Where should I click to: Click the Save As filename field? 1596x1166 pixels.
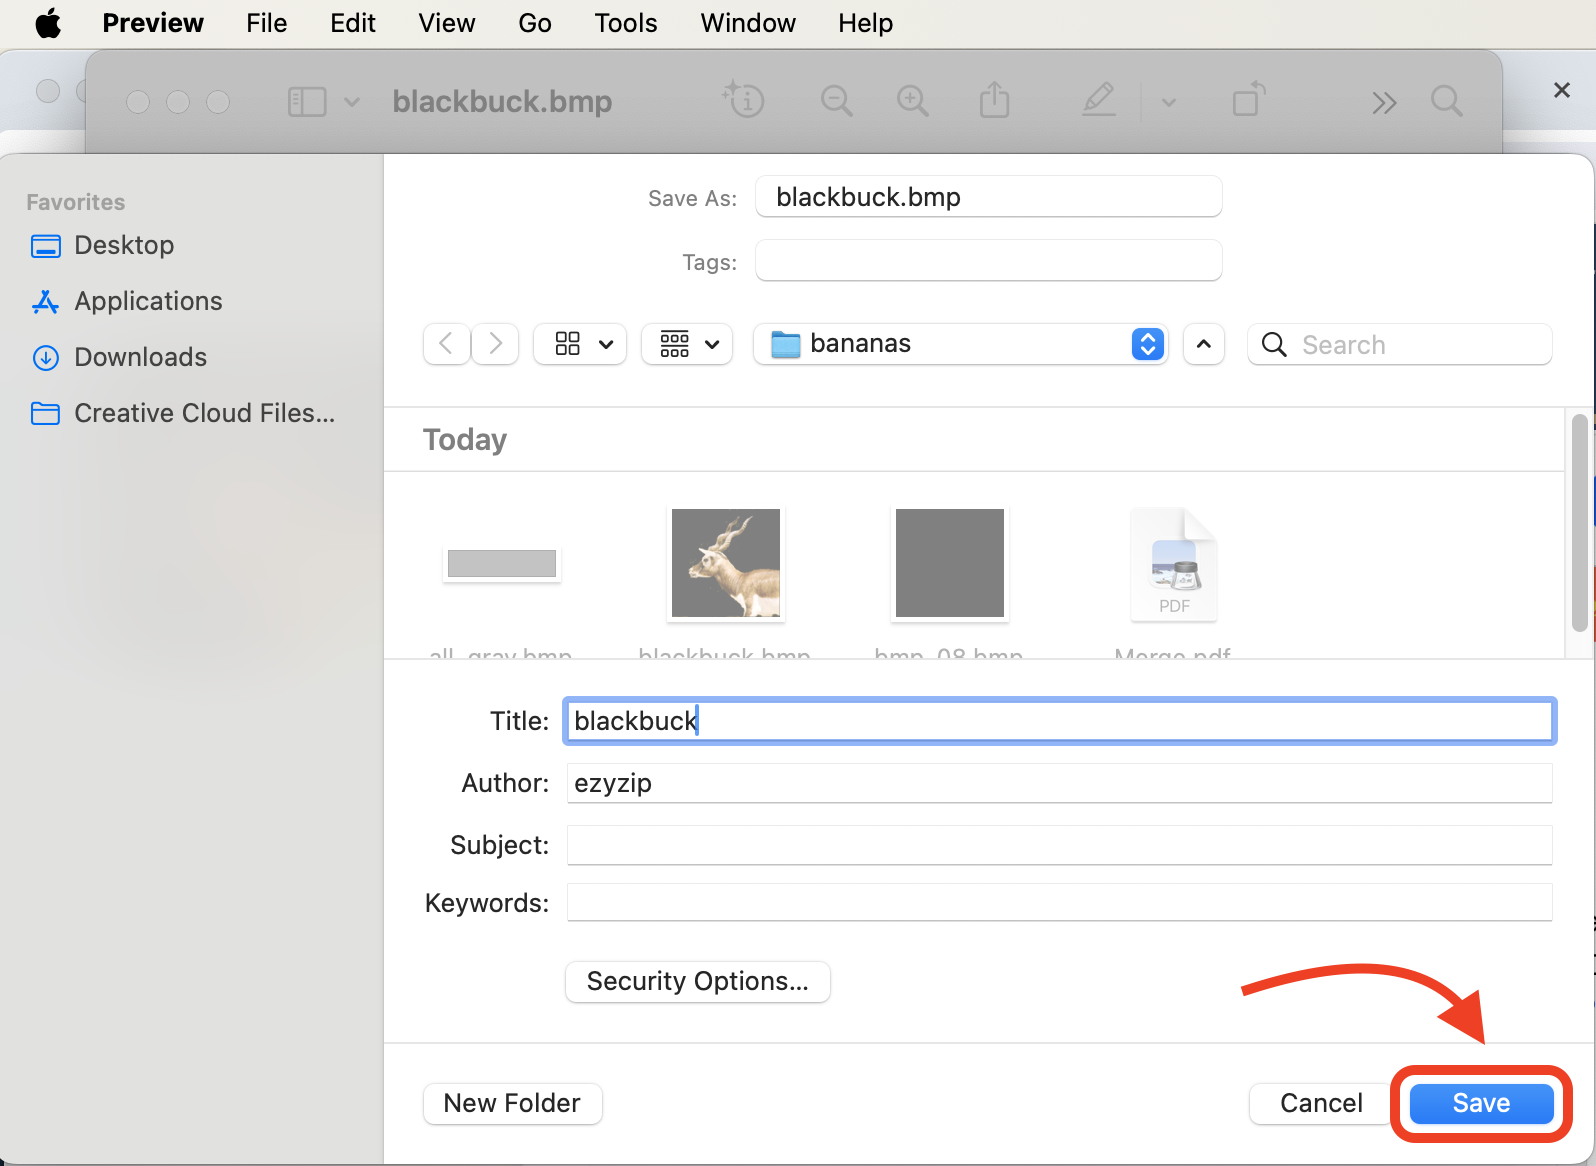click(x=988, y=197)
